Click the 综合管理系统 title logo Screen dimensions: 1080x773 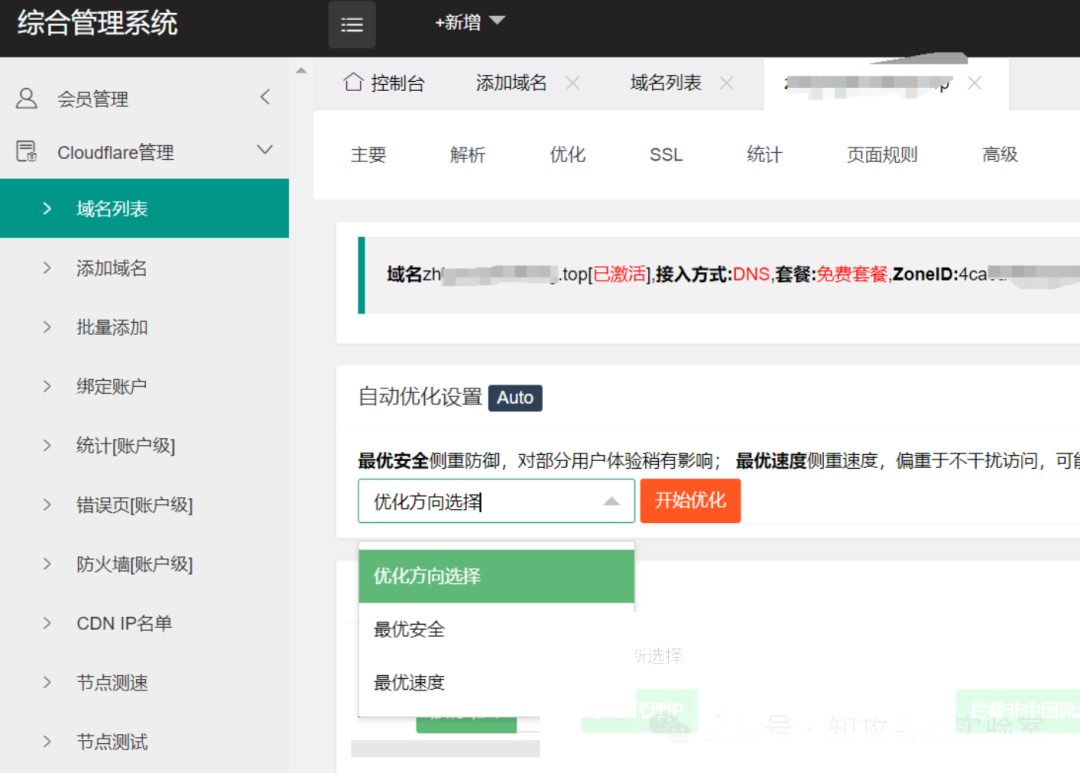(x=97, y=23)
